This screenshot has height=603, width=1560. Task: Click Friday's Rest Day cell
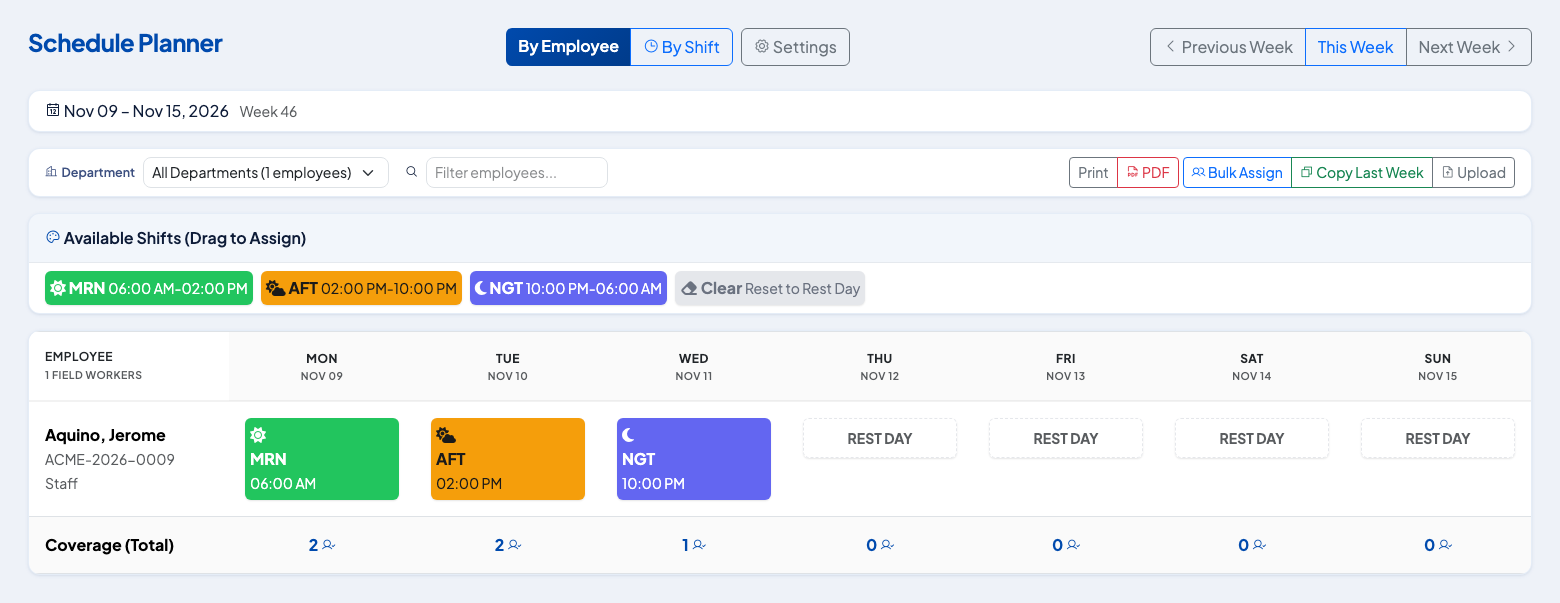coord(1066,438)
